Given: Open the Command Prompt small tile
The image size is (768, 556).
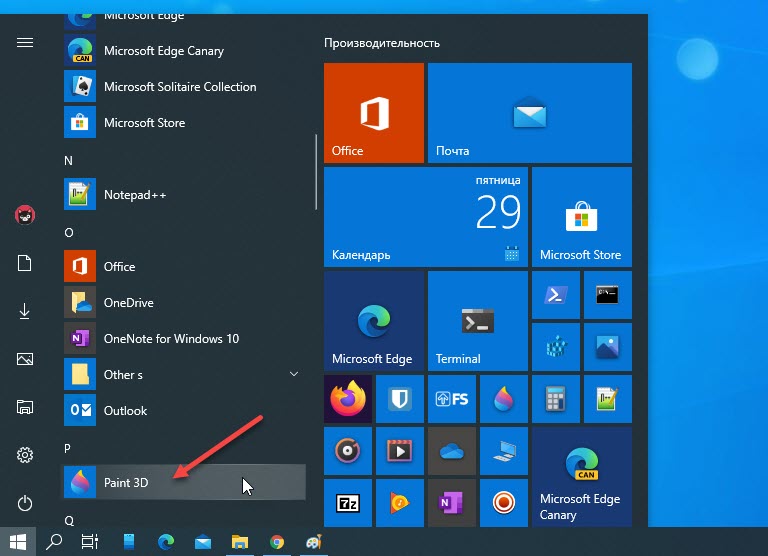Looking at the screenshot, I should click(x=607, y=295).
